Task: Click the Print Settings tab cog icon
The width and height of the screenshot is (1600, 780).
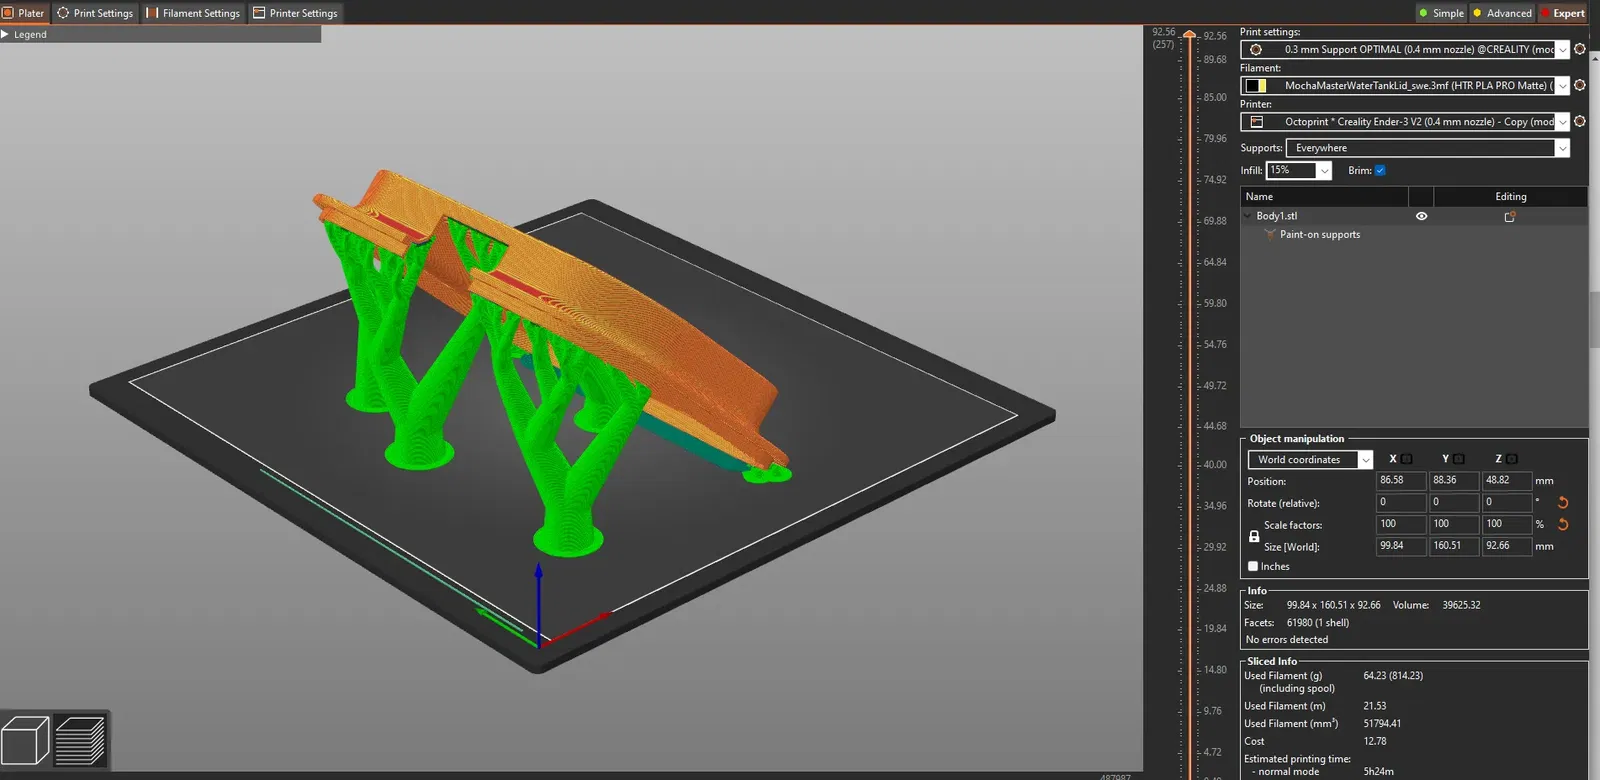Action: click(63, 13)
